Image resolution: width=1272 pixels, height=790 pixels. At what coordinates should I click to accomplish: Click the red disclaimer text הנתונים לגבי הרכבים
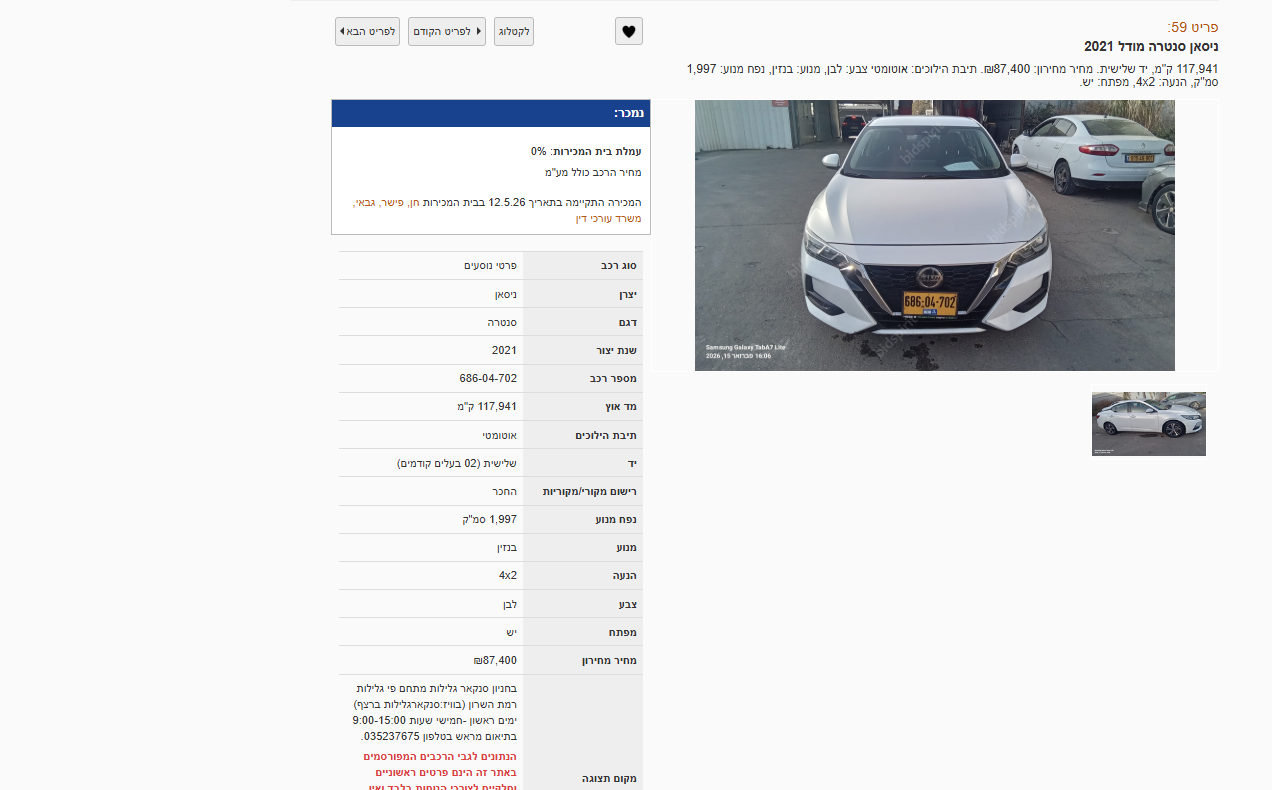[x=440, y=772]
